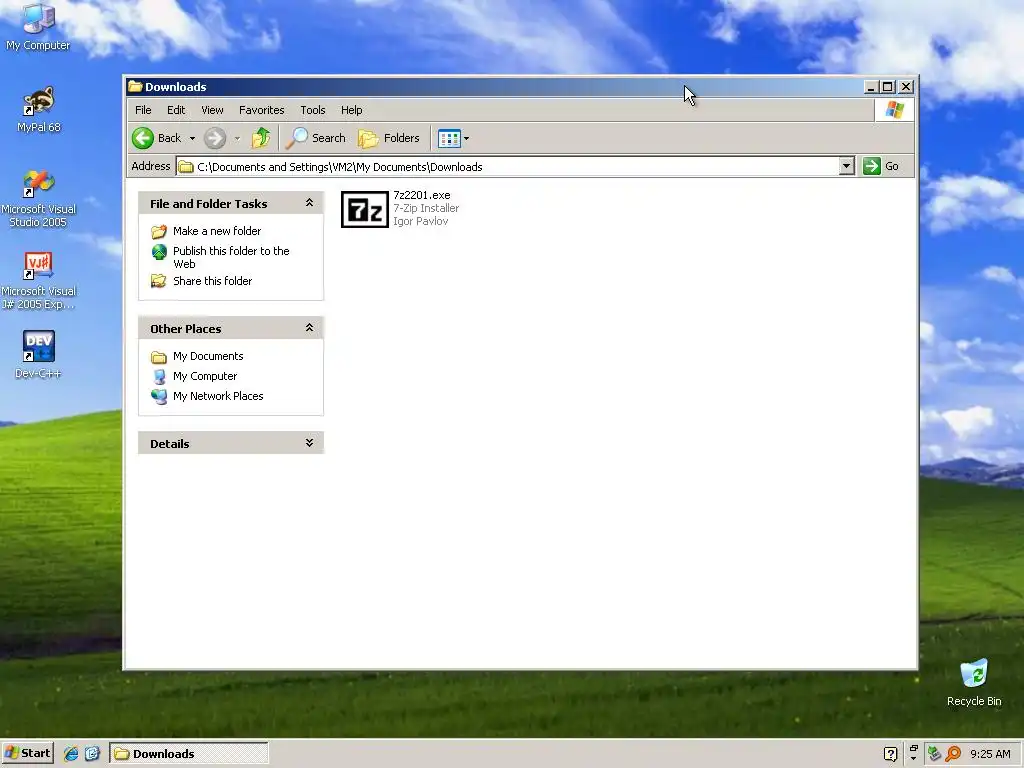Toggle the Folders pane button
The width and height of the screenshot is (1024, 768).
[x=389, y=138]
